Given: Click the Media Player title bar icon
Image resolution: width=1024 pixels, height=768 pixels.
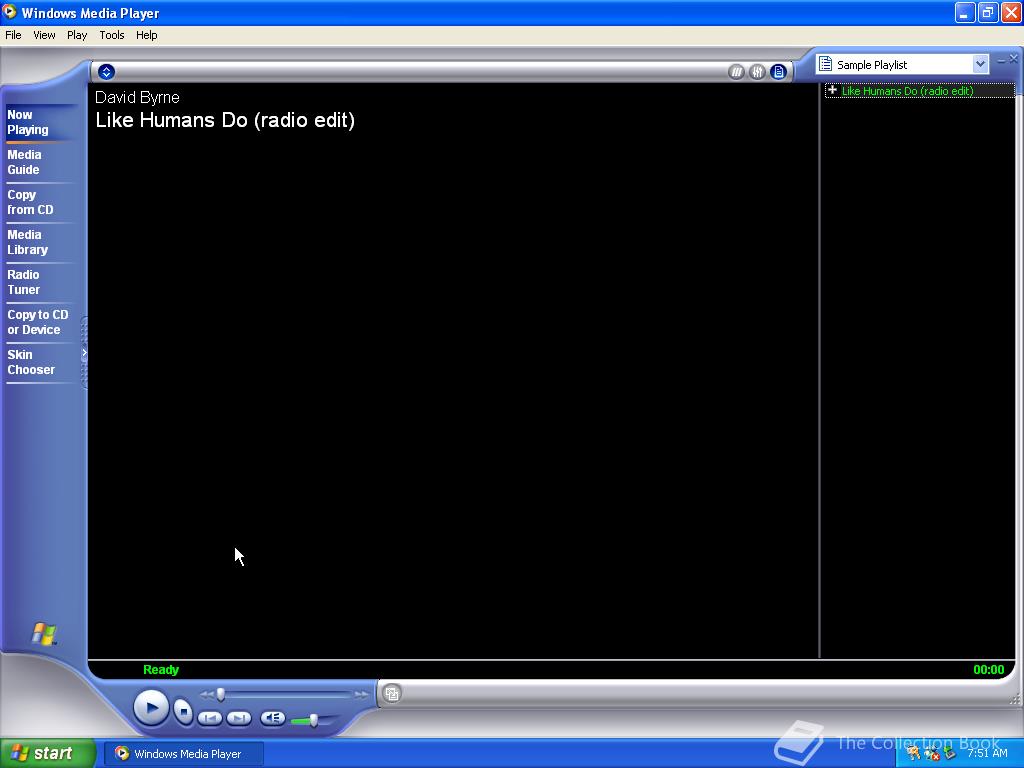Looking at the screenshot, I should [9, 12].
